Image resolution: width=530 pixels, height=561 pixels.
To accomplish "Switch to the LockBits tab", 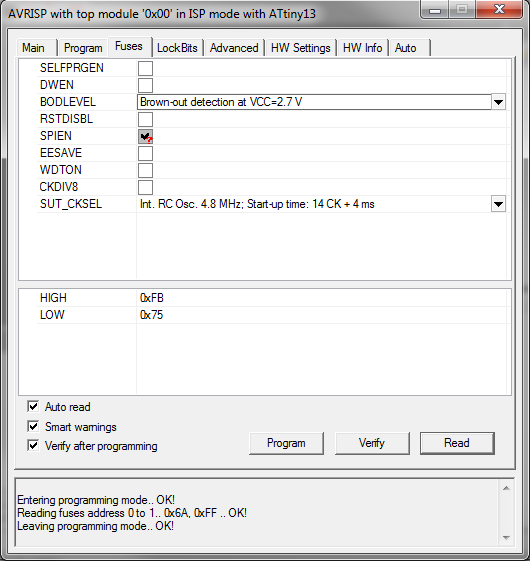I will tap(178, 48).
